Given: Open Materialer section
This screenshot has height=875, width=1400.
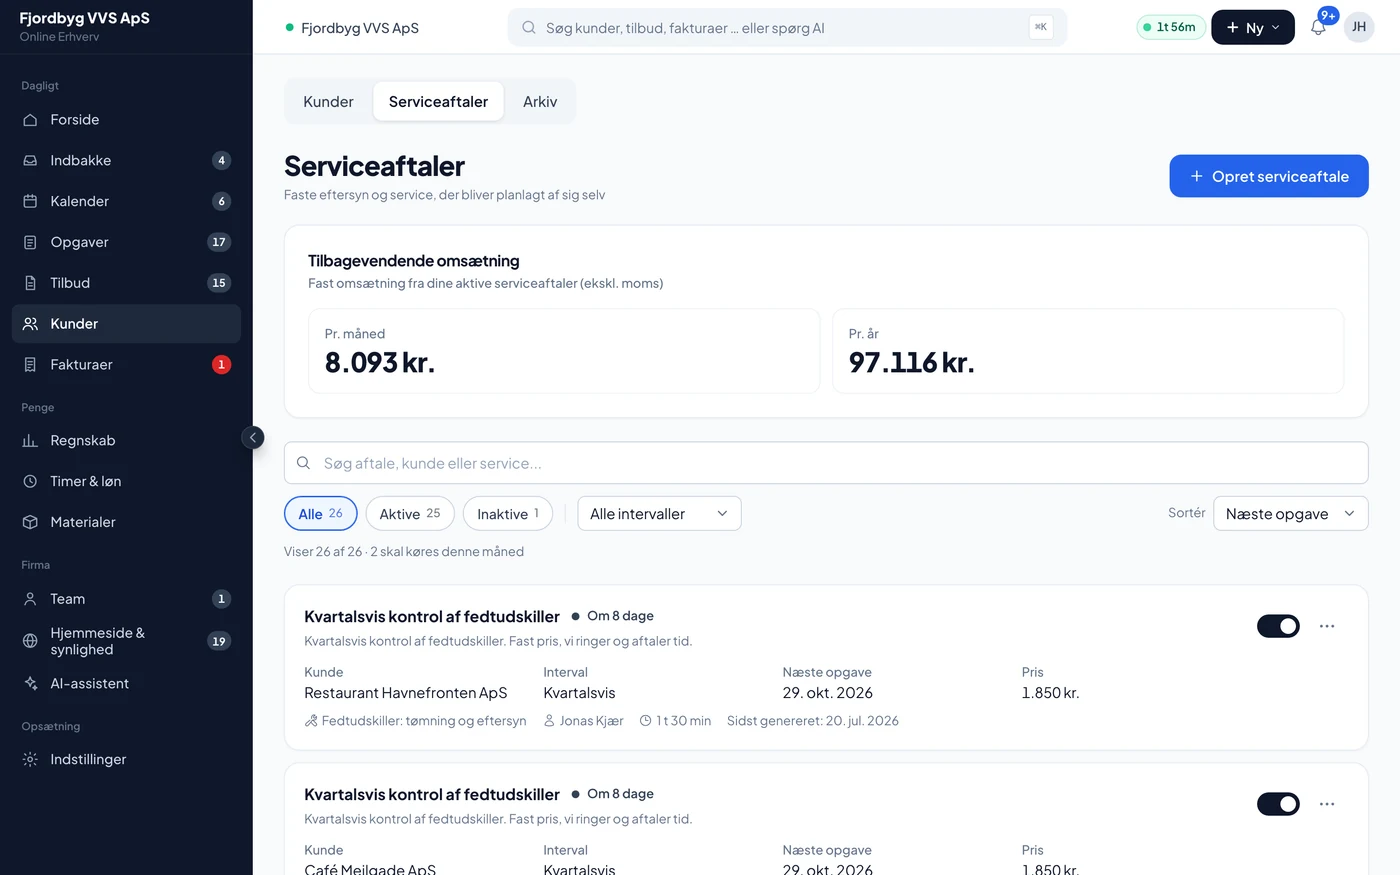Looking at the screenshot, I should click(x=126, y=522).
